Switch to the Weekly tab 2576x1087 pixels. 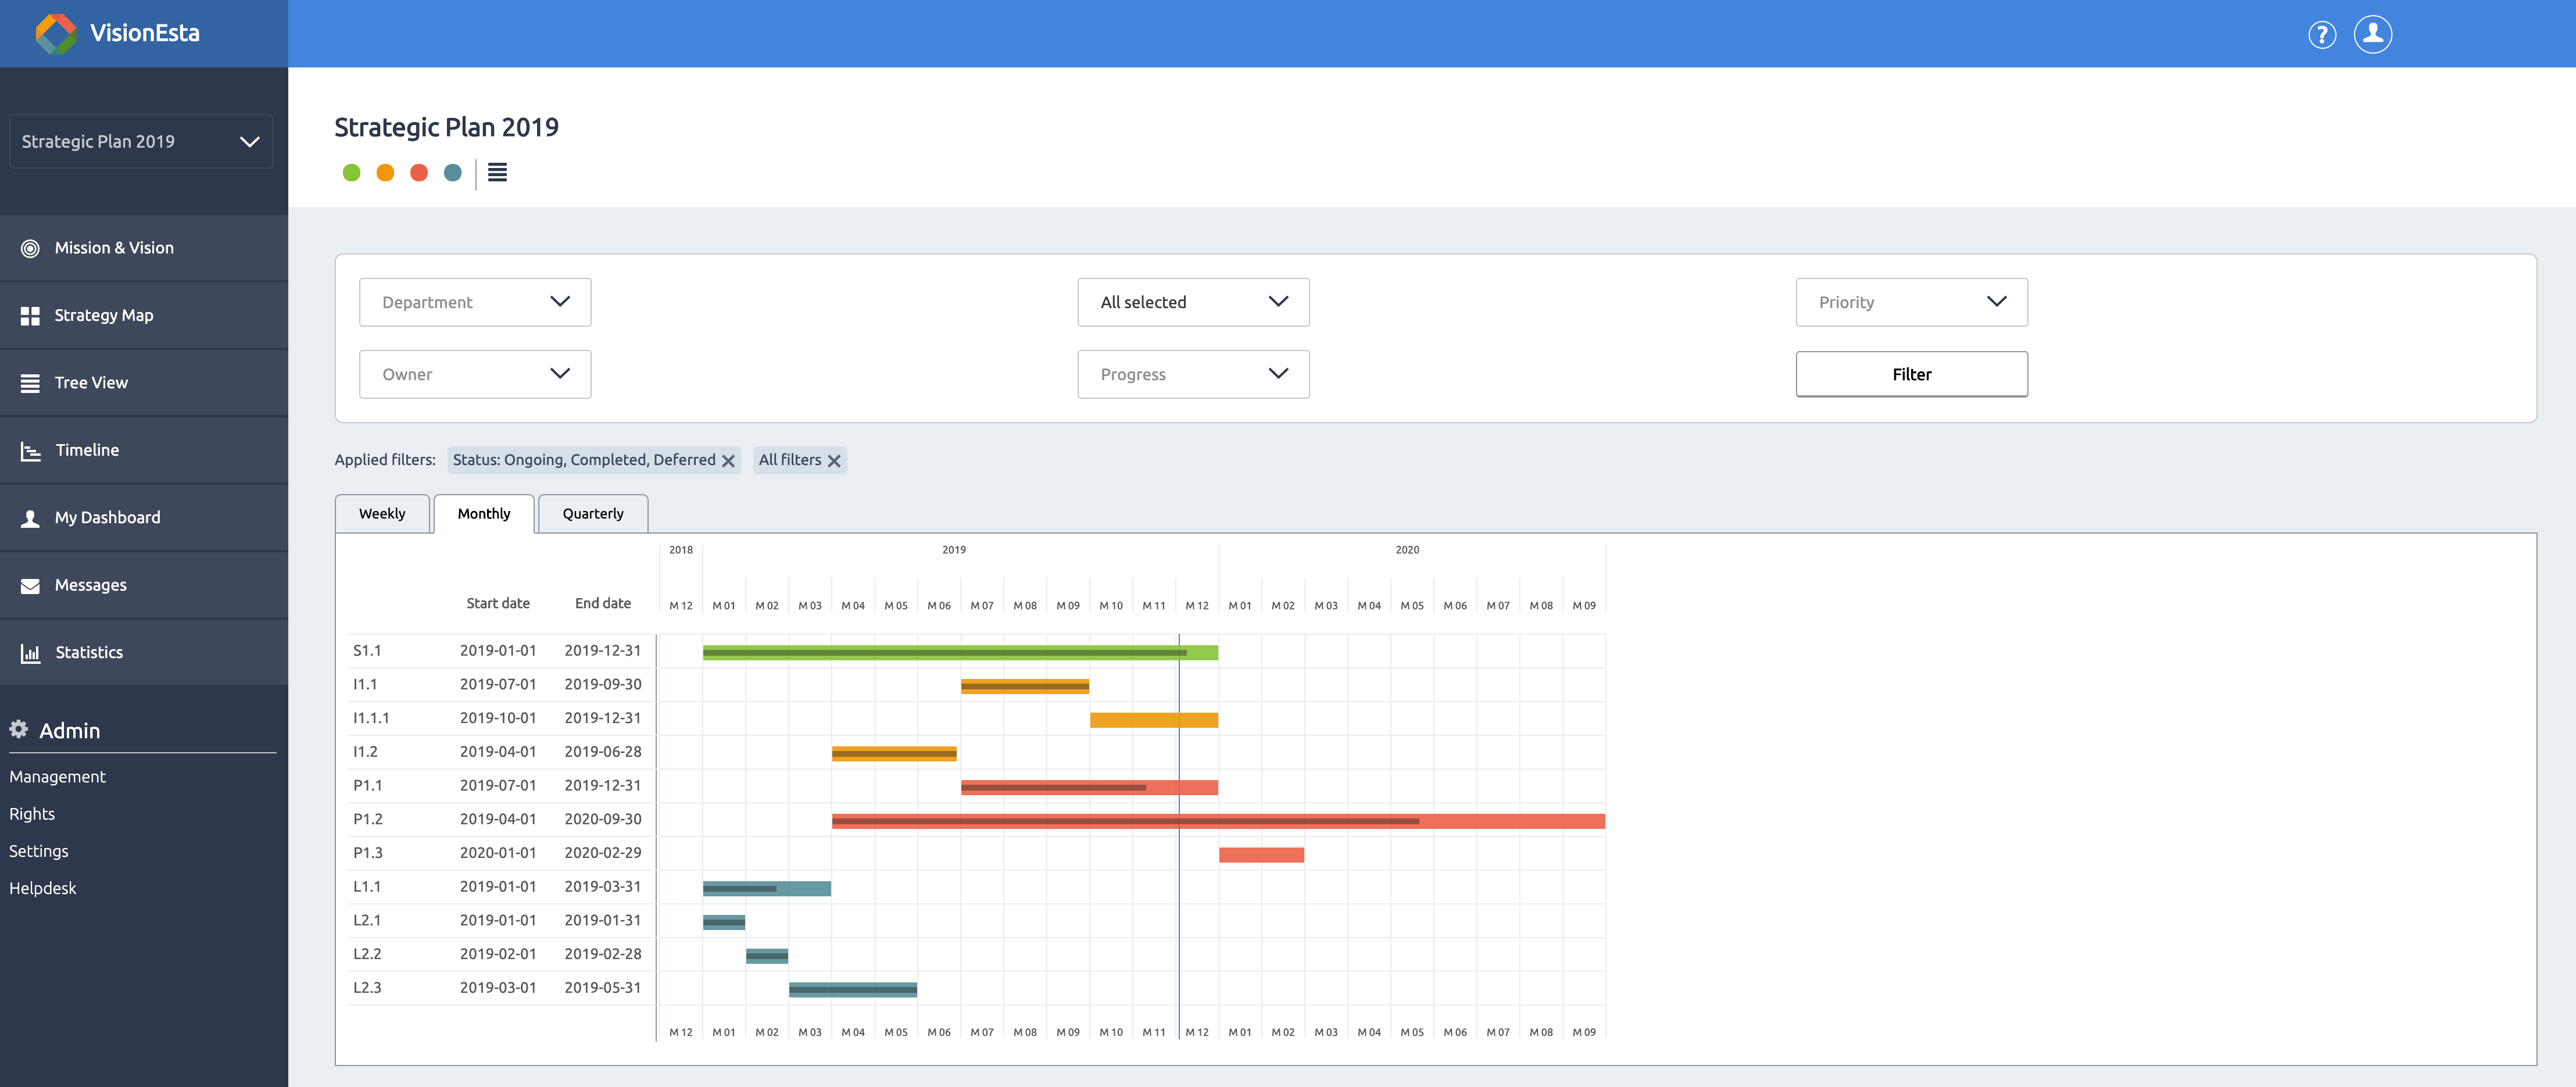(x=382, y=514)
